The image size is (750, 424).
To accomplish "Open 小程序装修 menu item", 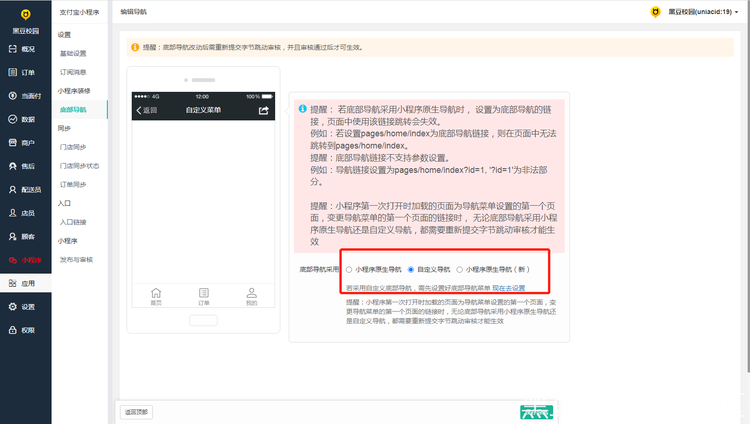I will (74, 91).
